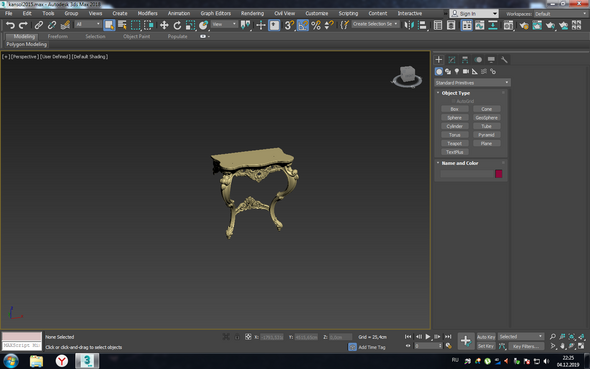Activate the Select Object tool
This screenshot has height=369, width=590.
tap(109, 25)
